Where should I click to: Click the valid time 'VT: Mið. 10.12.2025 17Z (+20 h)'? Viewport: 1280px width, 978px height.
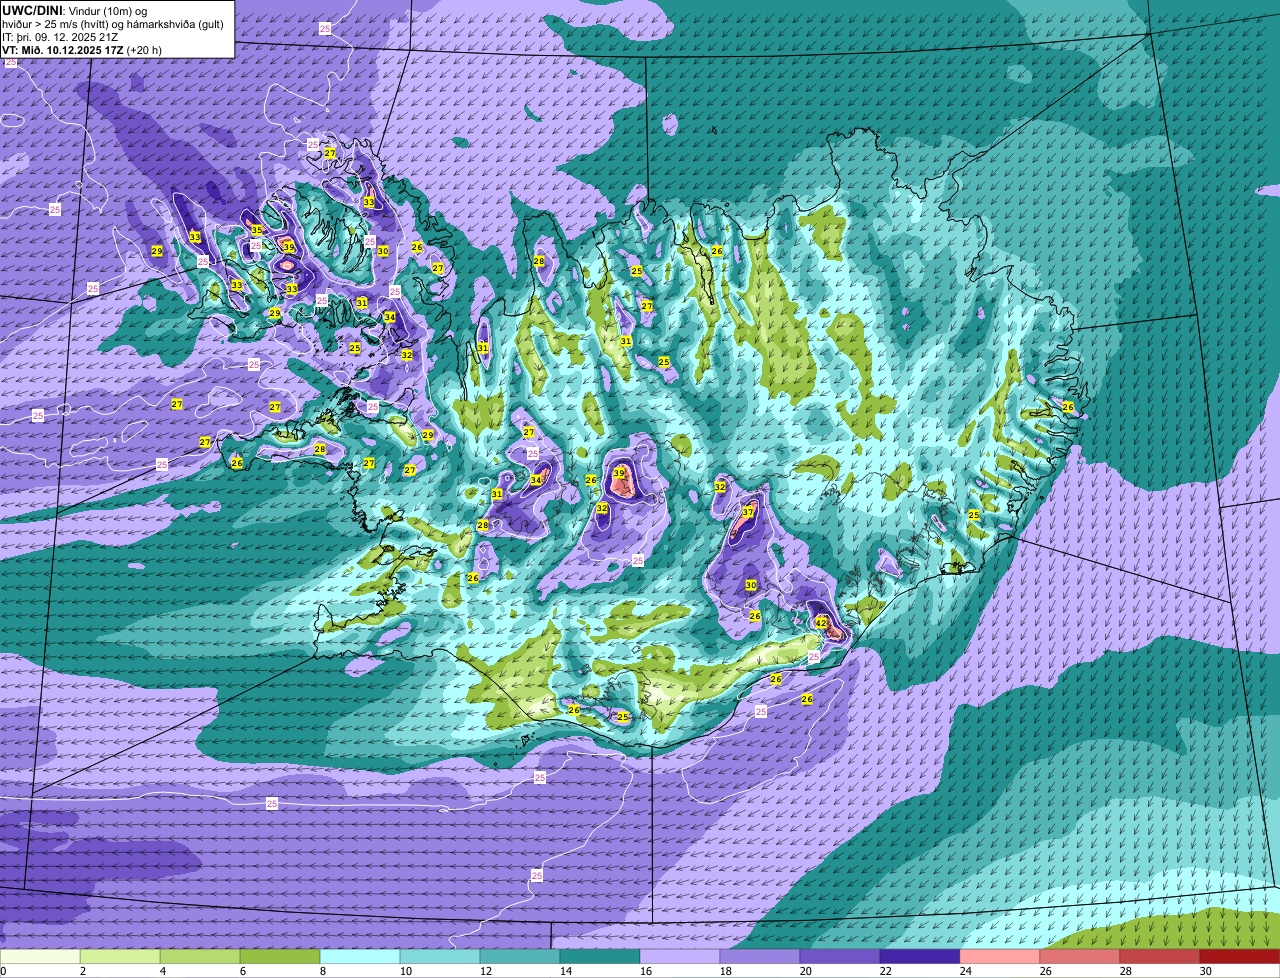point(82,49)
